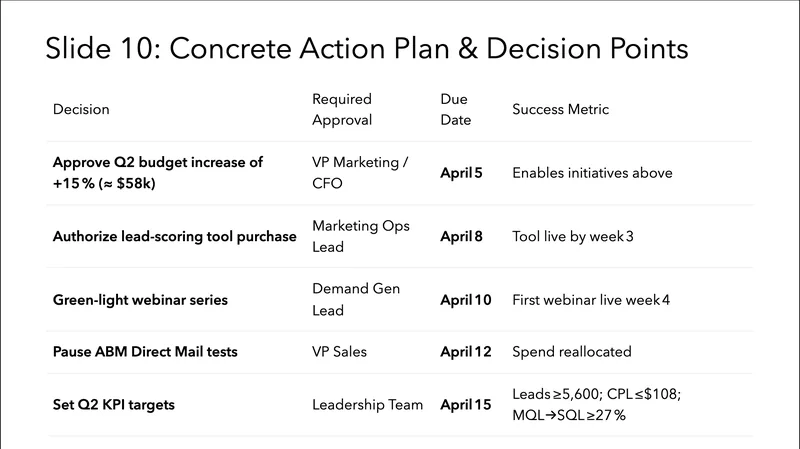This screenshot has height=449, width=800.
Task: Select 'Approve Q2 budget increase' decision cell
Action: [x=158, y=173]
